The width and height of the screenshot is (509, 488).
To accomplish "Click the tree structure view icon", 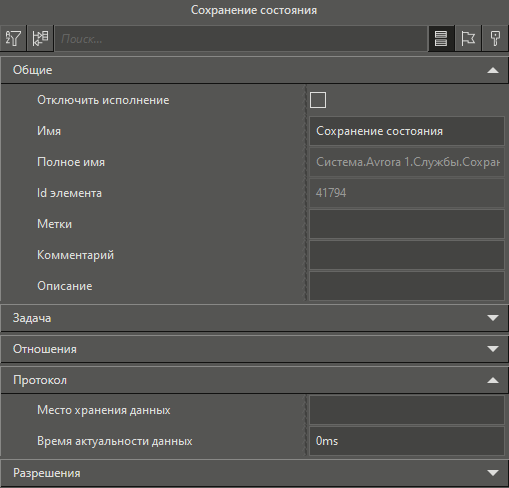I will pyautogui.click(x=40, y=39).
